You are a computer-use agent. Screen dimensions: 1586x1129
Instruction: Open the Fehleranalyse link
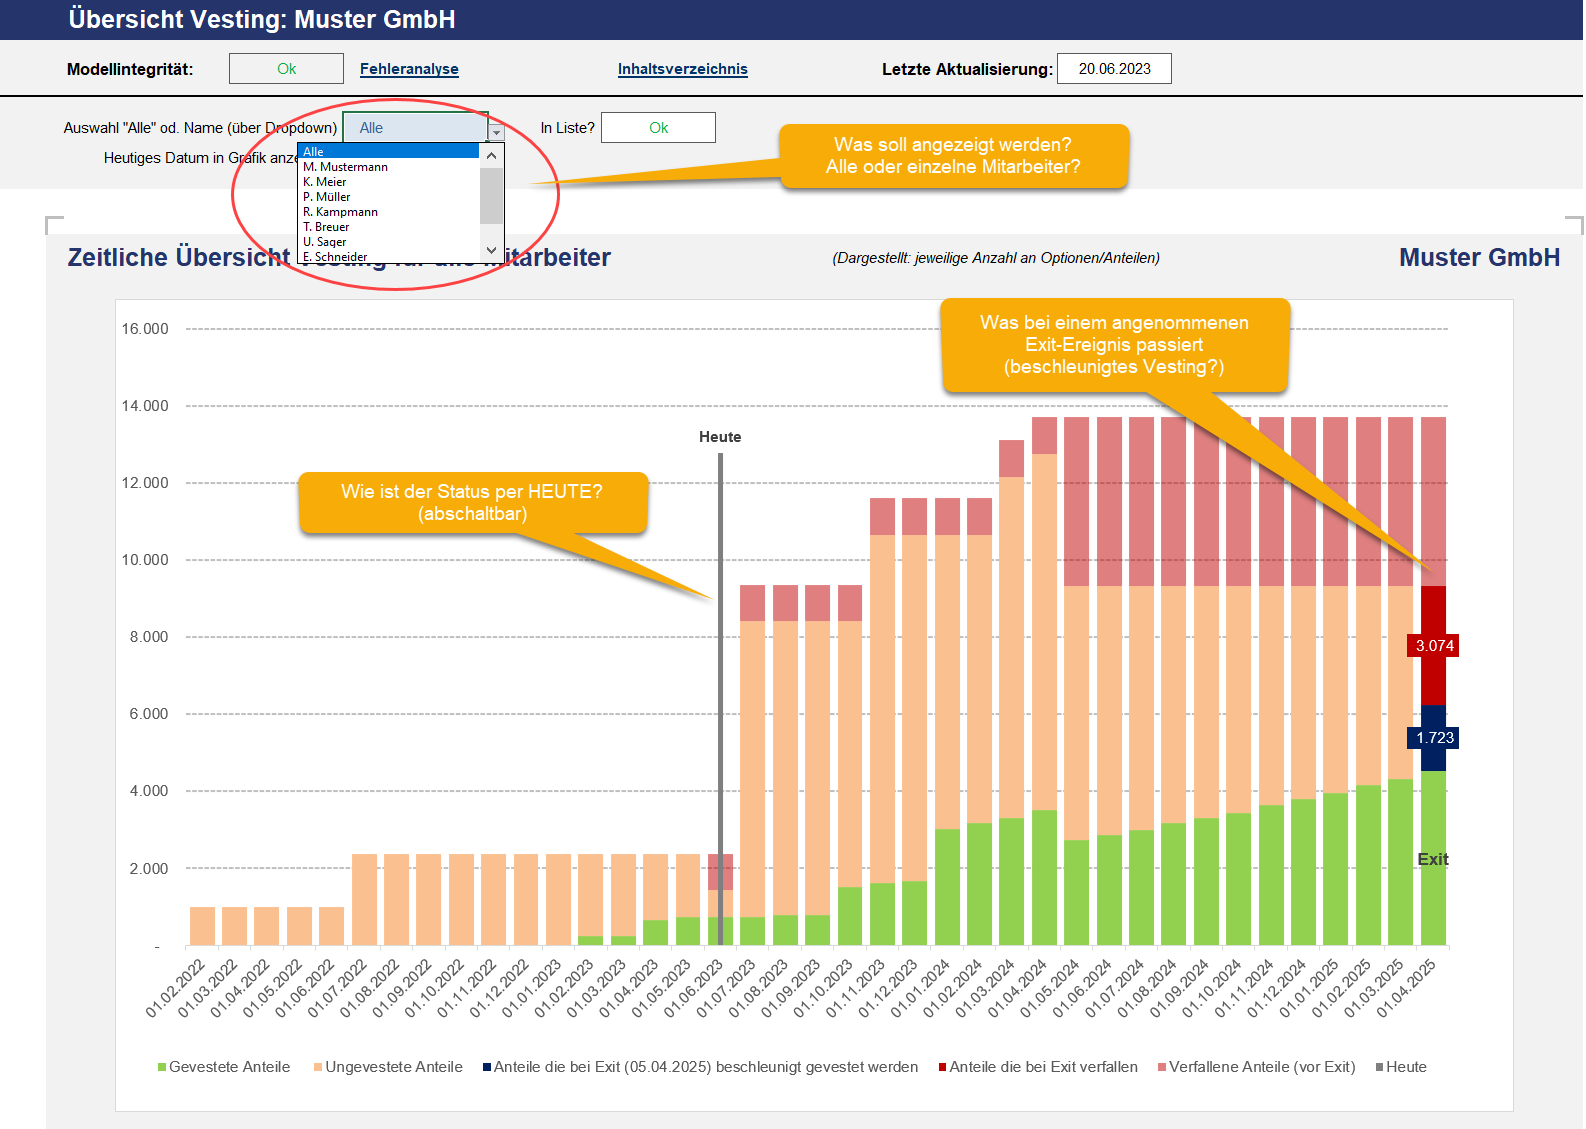409,69
